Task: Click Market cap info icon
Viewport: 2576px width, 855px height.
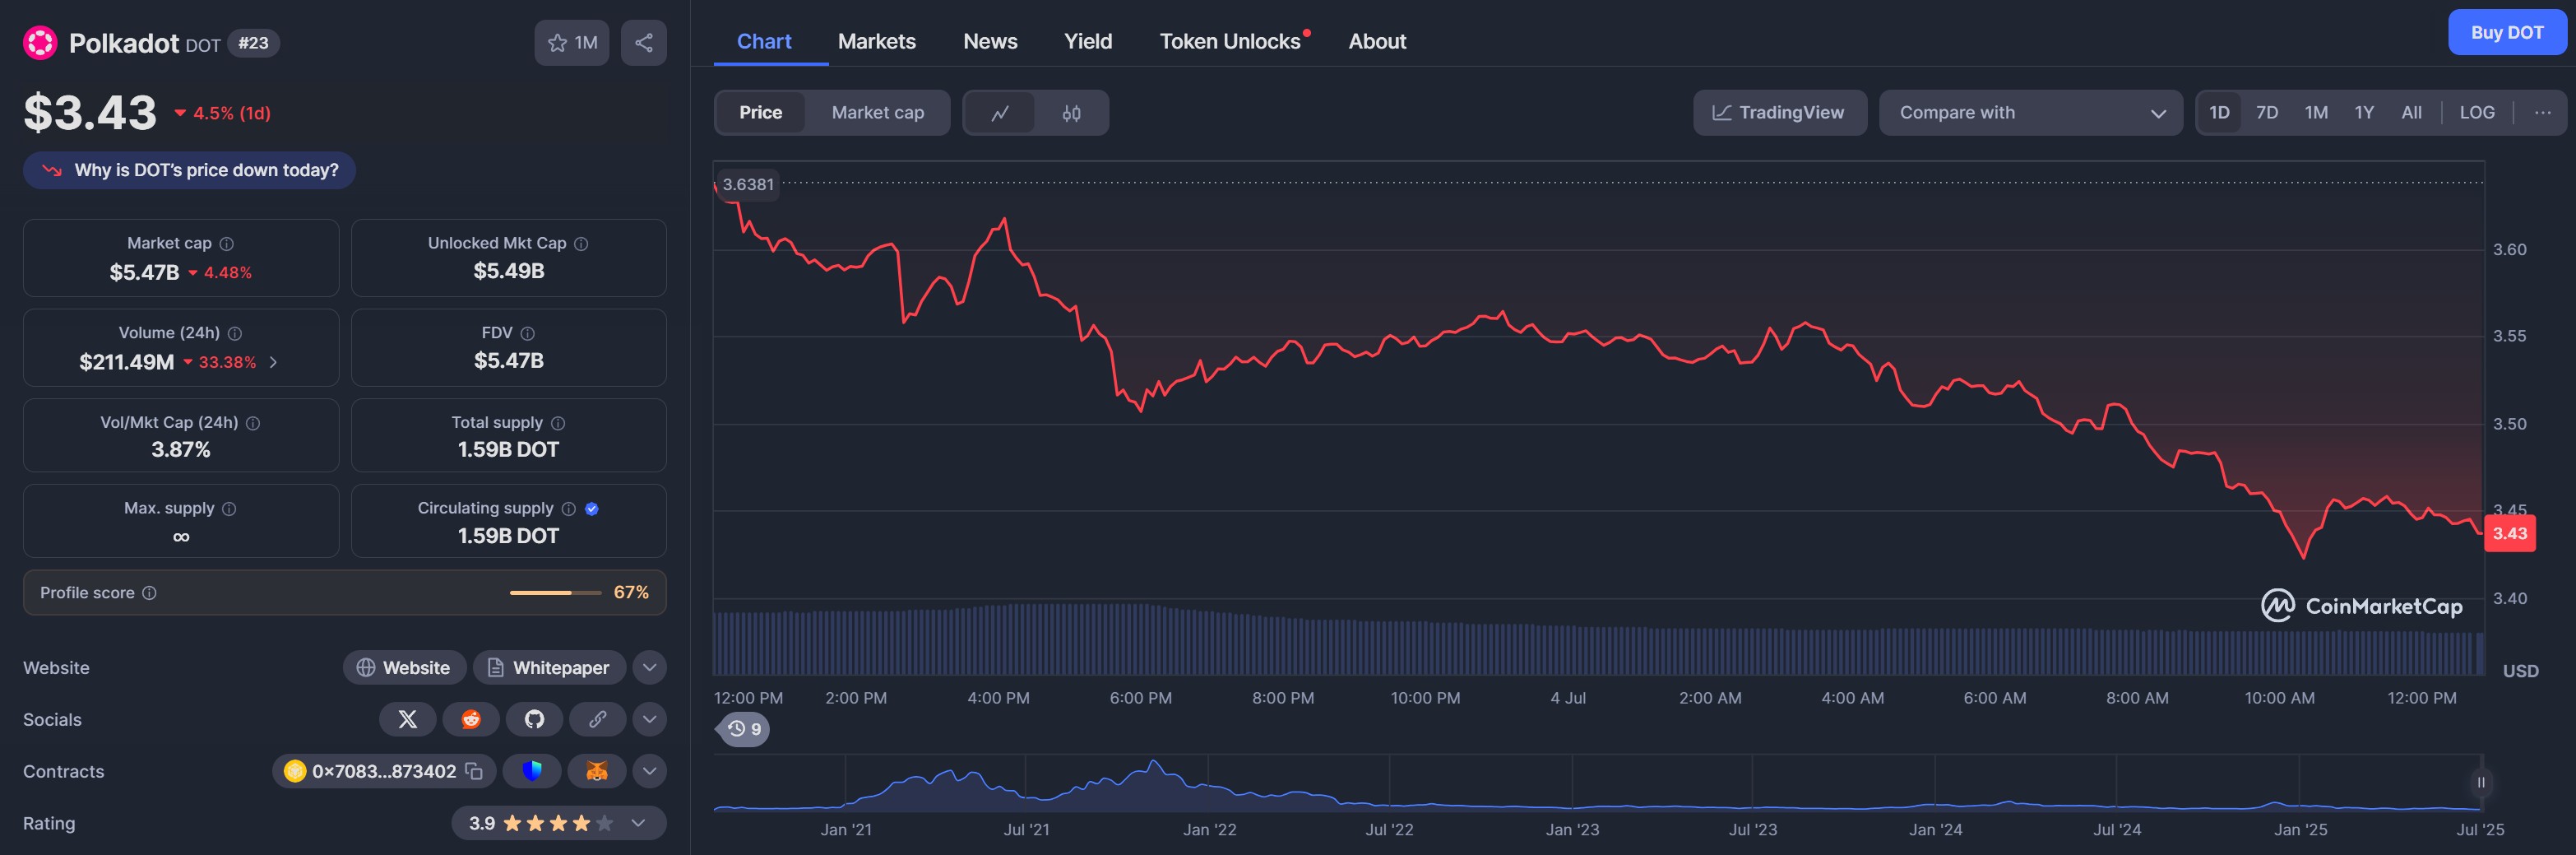Action: [x=227, y=244]
